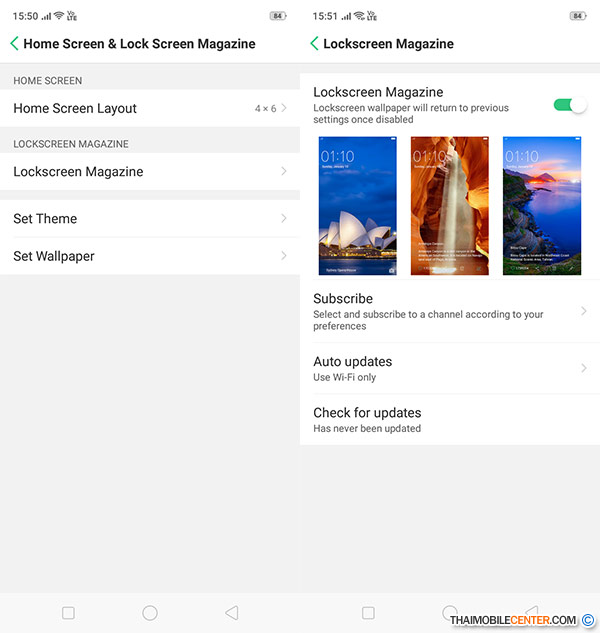The image size is (600, 633).
Task: Select coastal sunset lockscreen preview
Action: point(541,205)
